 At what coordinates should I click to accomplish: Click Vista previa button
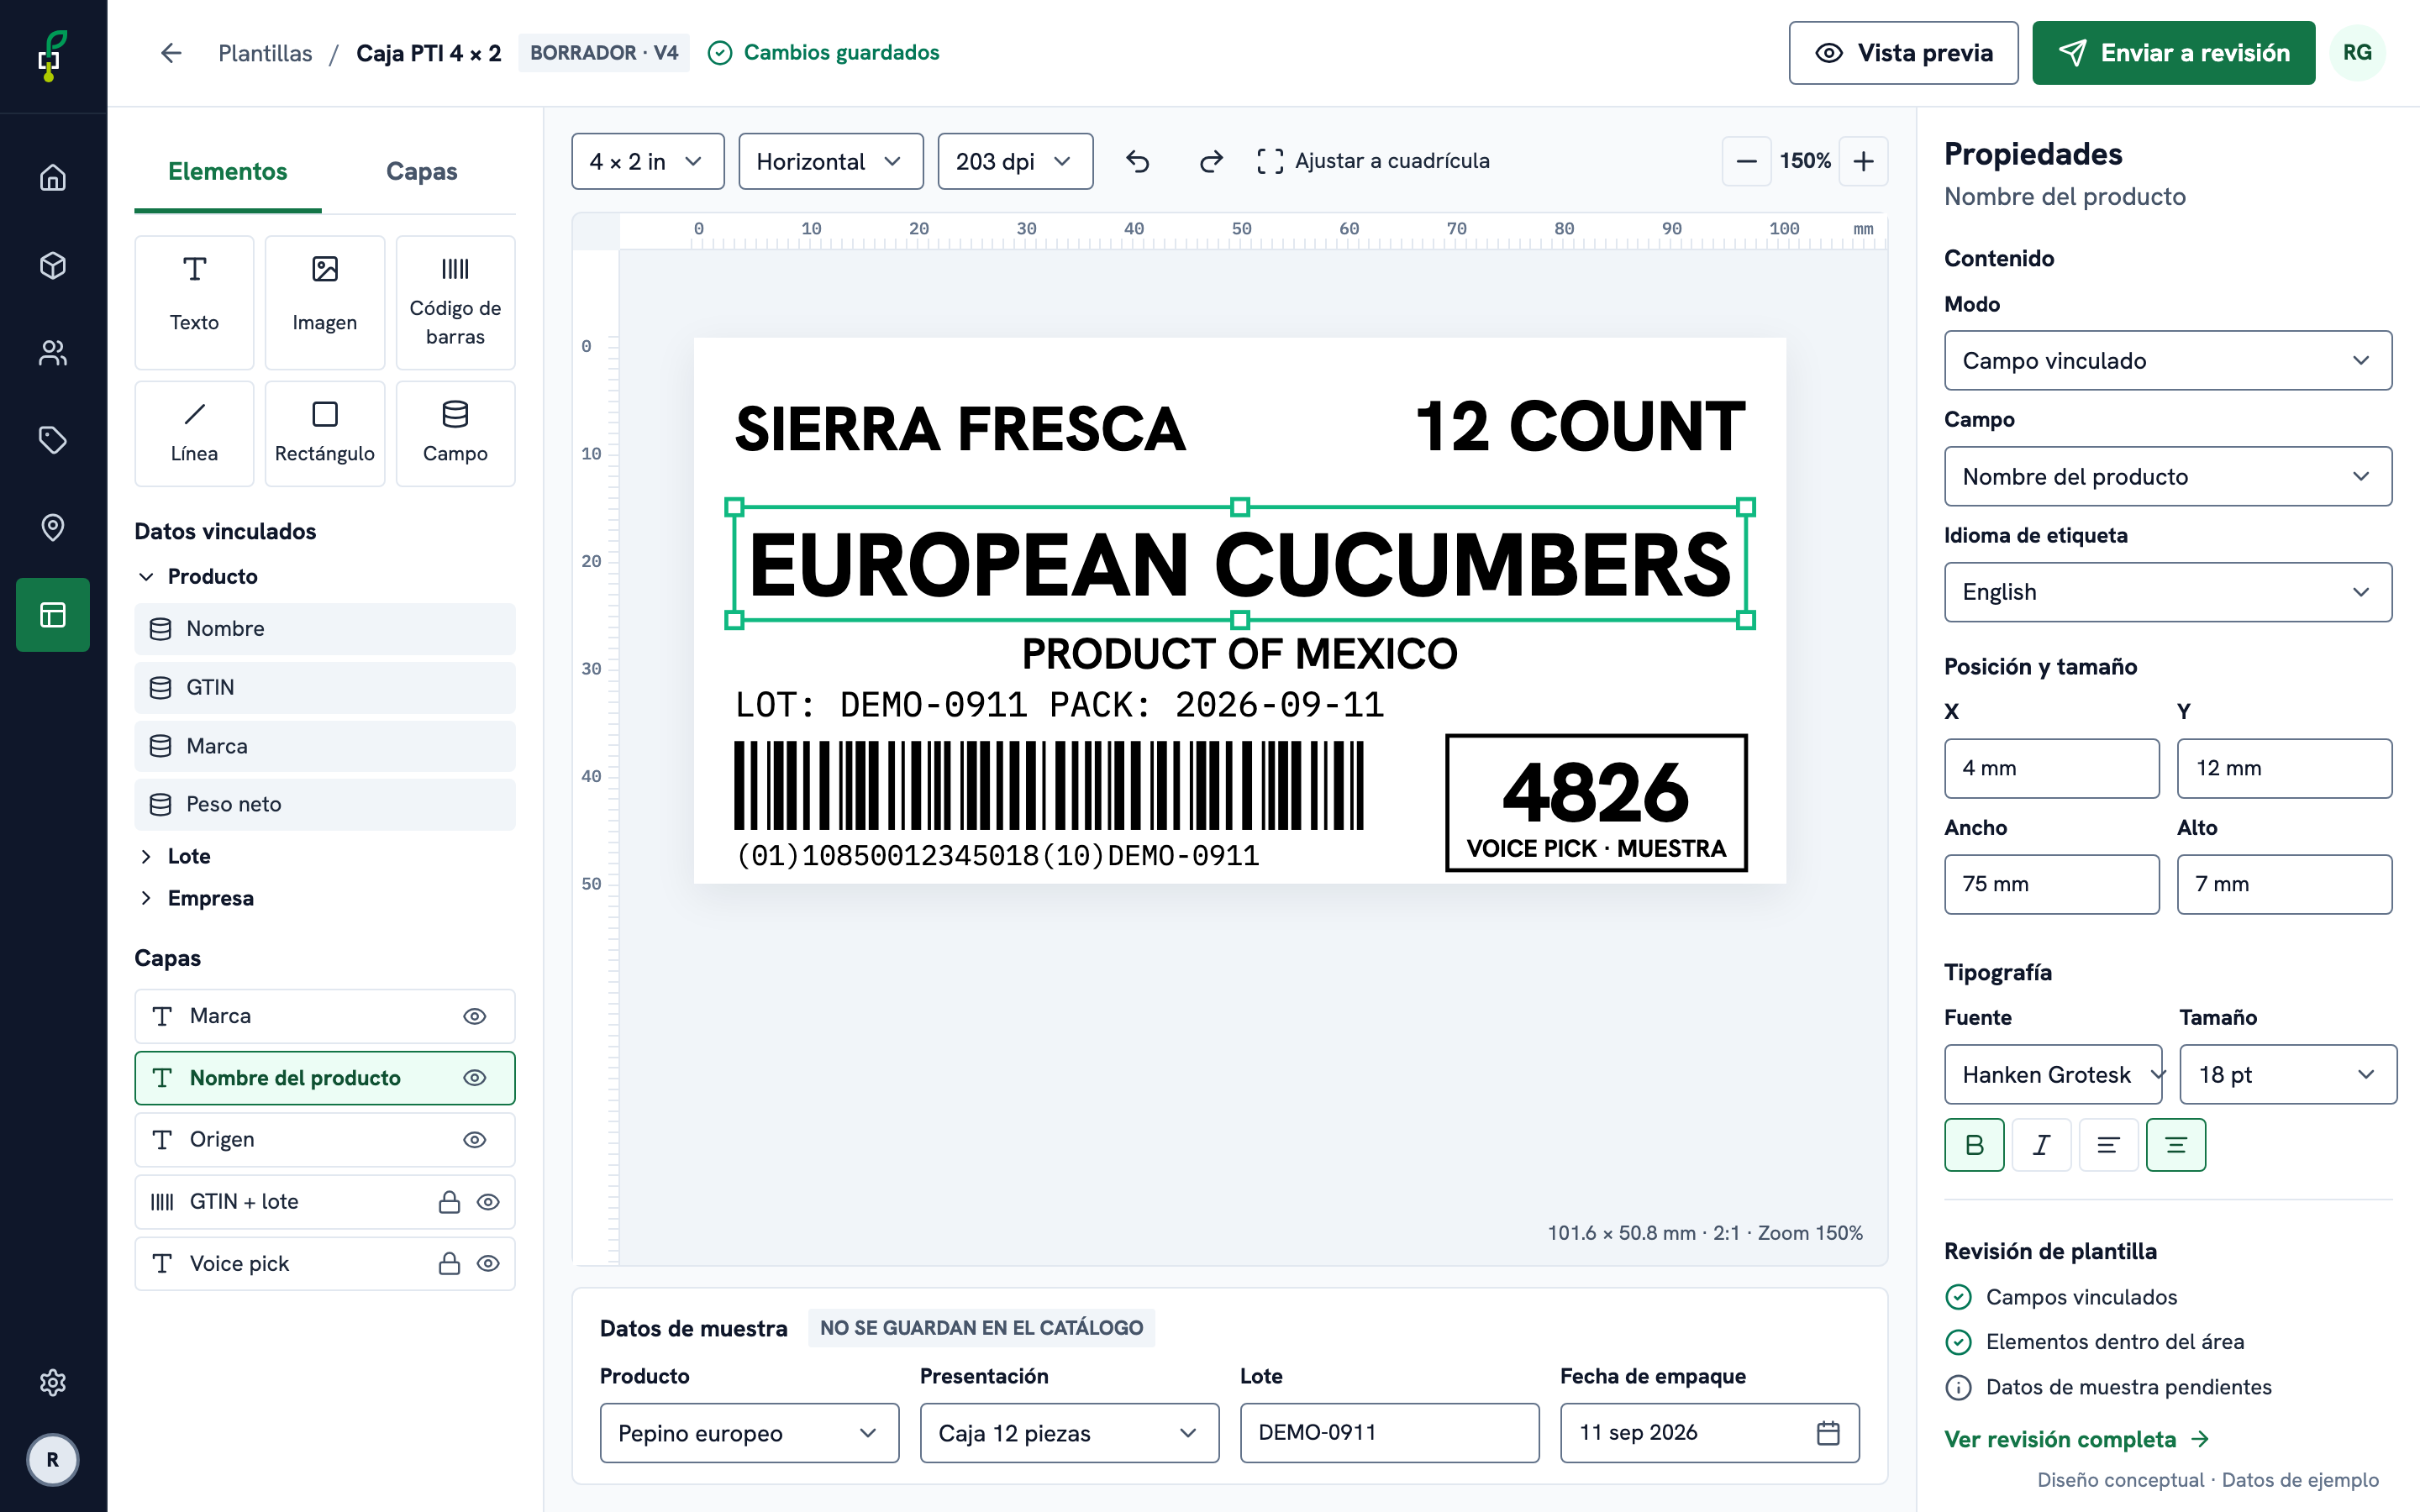(1903, 53)
